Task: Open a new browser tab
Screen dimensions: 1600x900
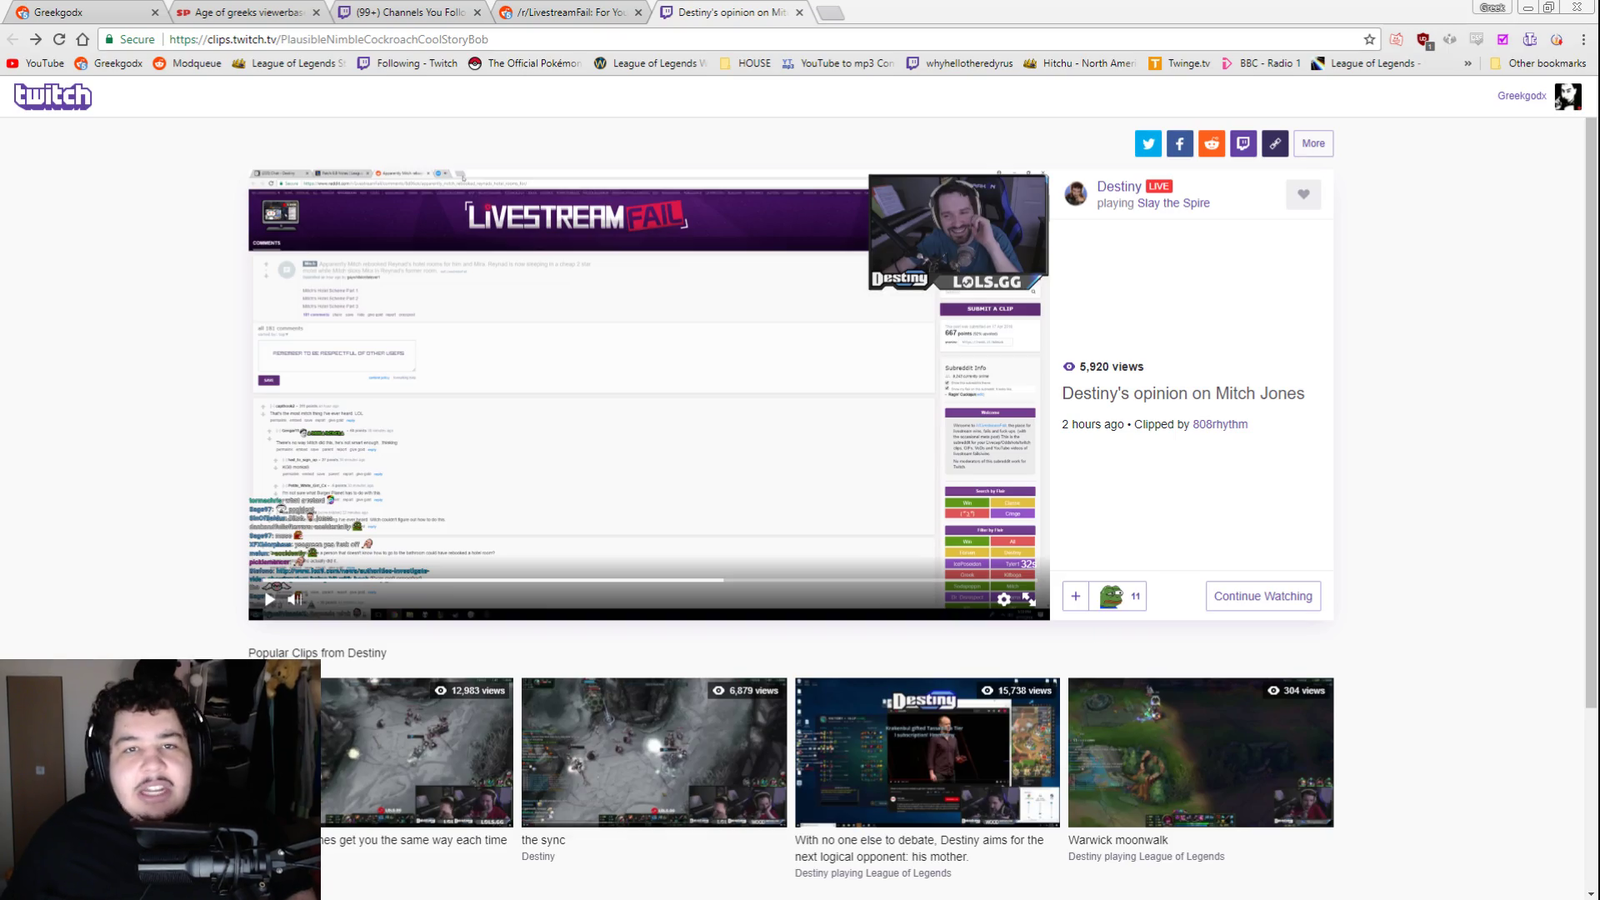Action: 830,13
